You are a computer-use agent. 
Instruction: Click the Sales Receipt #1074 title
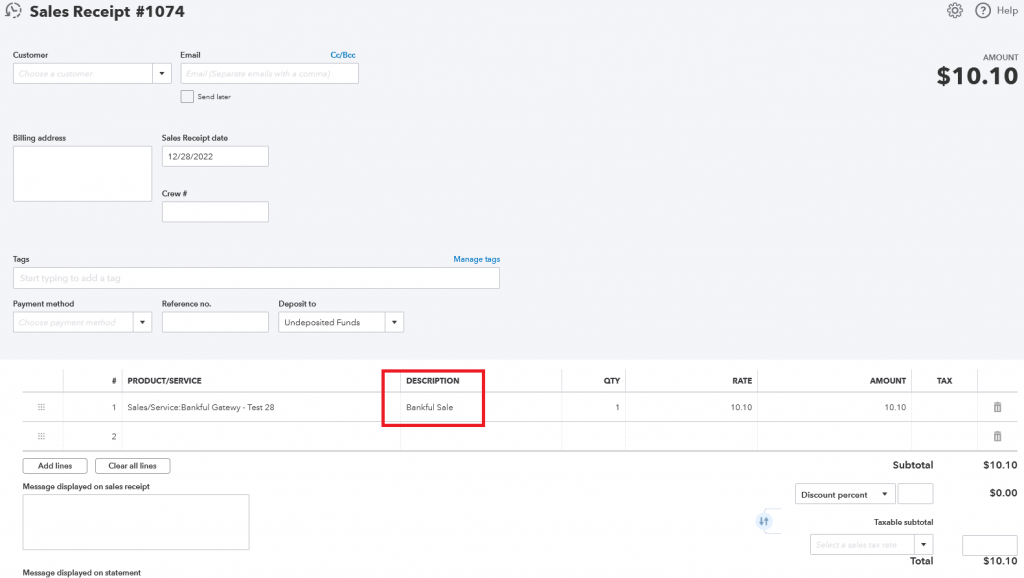[107, 11]
